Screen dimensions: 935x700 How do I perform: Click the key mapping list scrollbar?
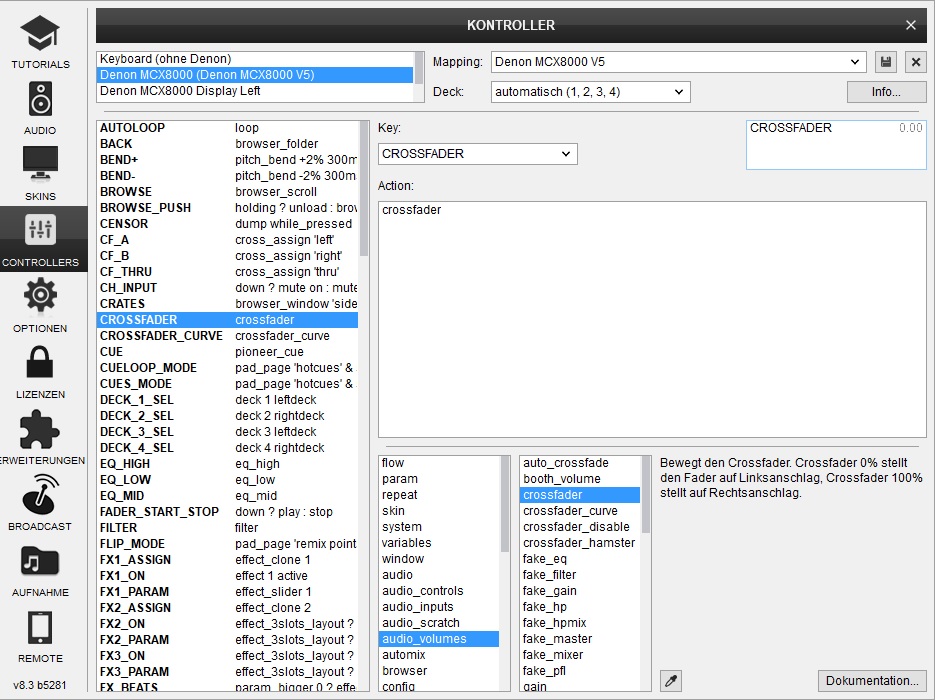point(364,188)
